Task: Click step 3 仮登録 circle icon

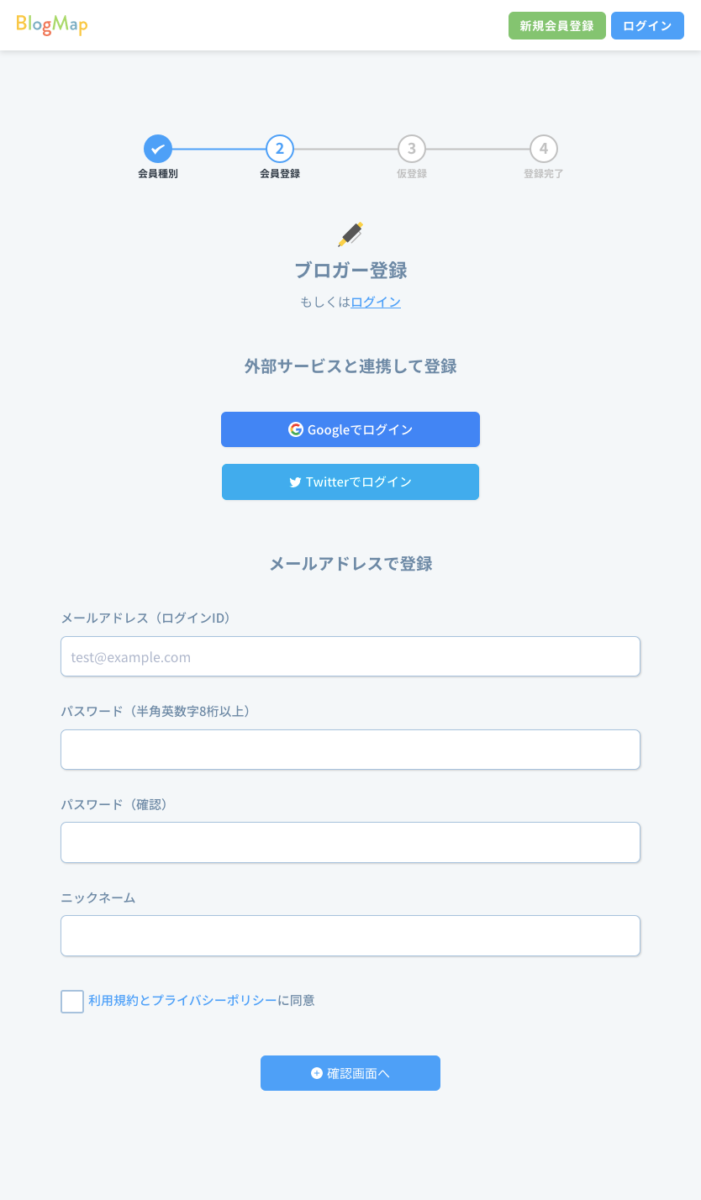Action: pos(411,148)
